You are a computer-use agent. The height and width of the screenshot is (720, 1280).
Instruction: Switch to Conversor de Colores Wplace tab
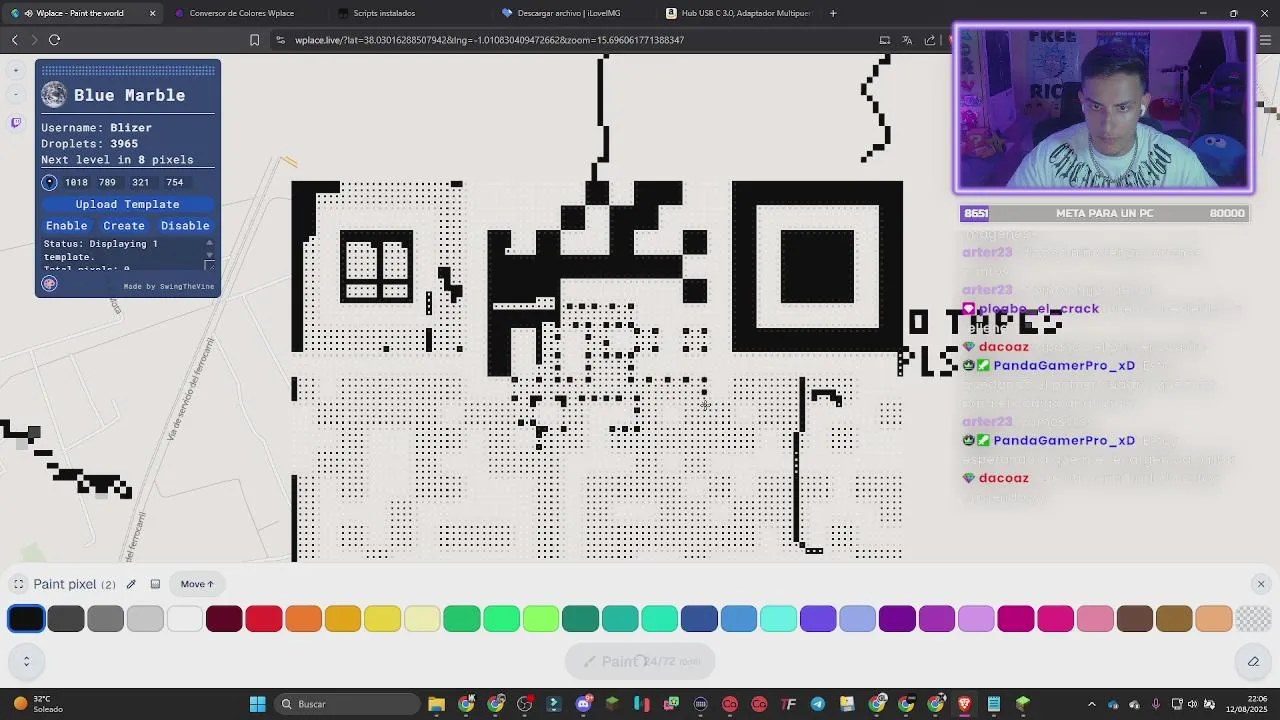coord(241,13)
